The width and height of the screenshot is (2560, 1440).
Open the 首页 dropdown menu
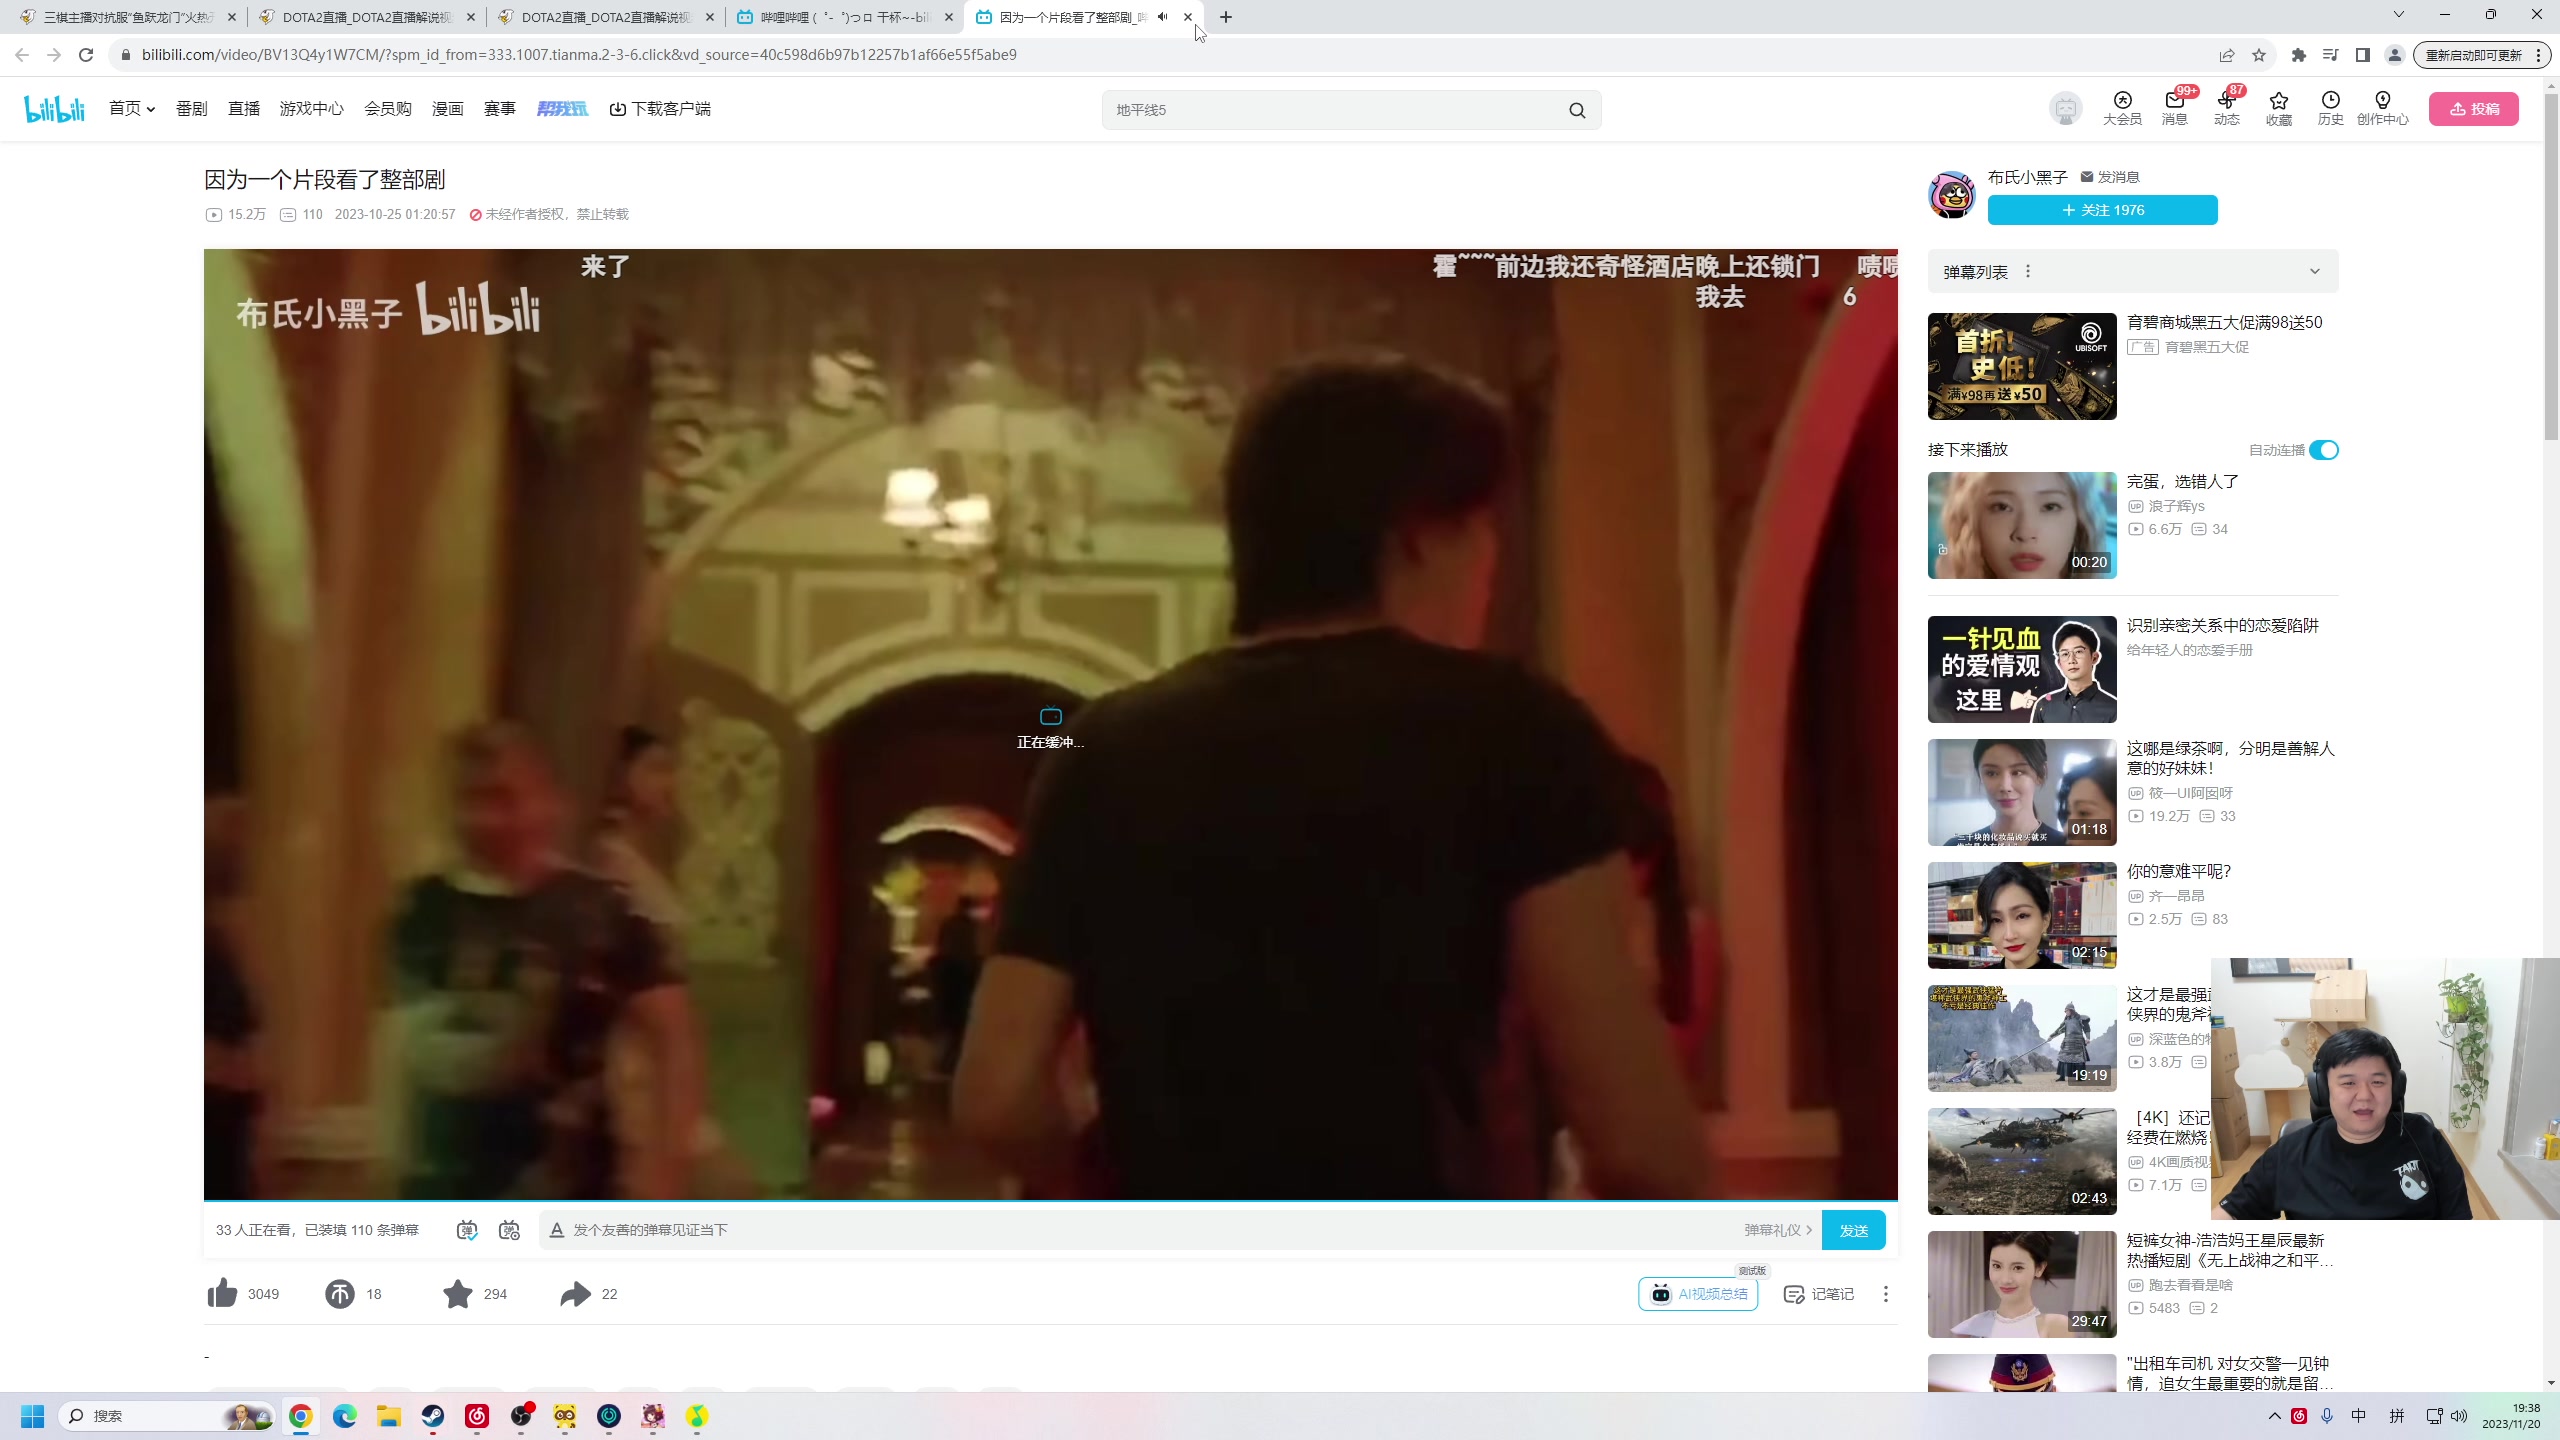coord(132,109)
